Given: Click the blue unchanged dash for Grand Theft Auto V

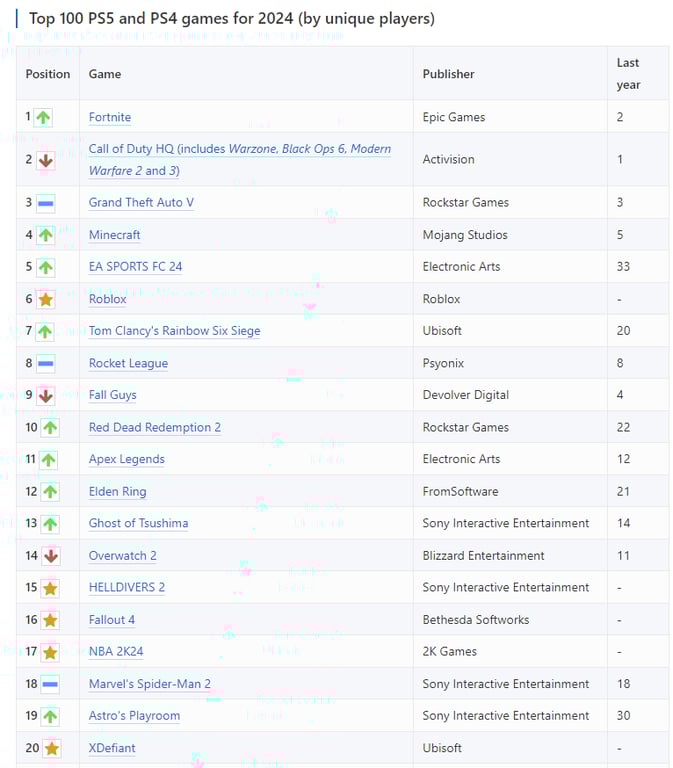Looking at the screenshot, I should [x=46, y=203].
